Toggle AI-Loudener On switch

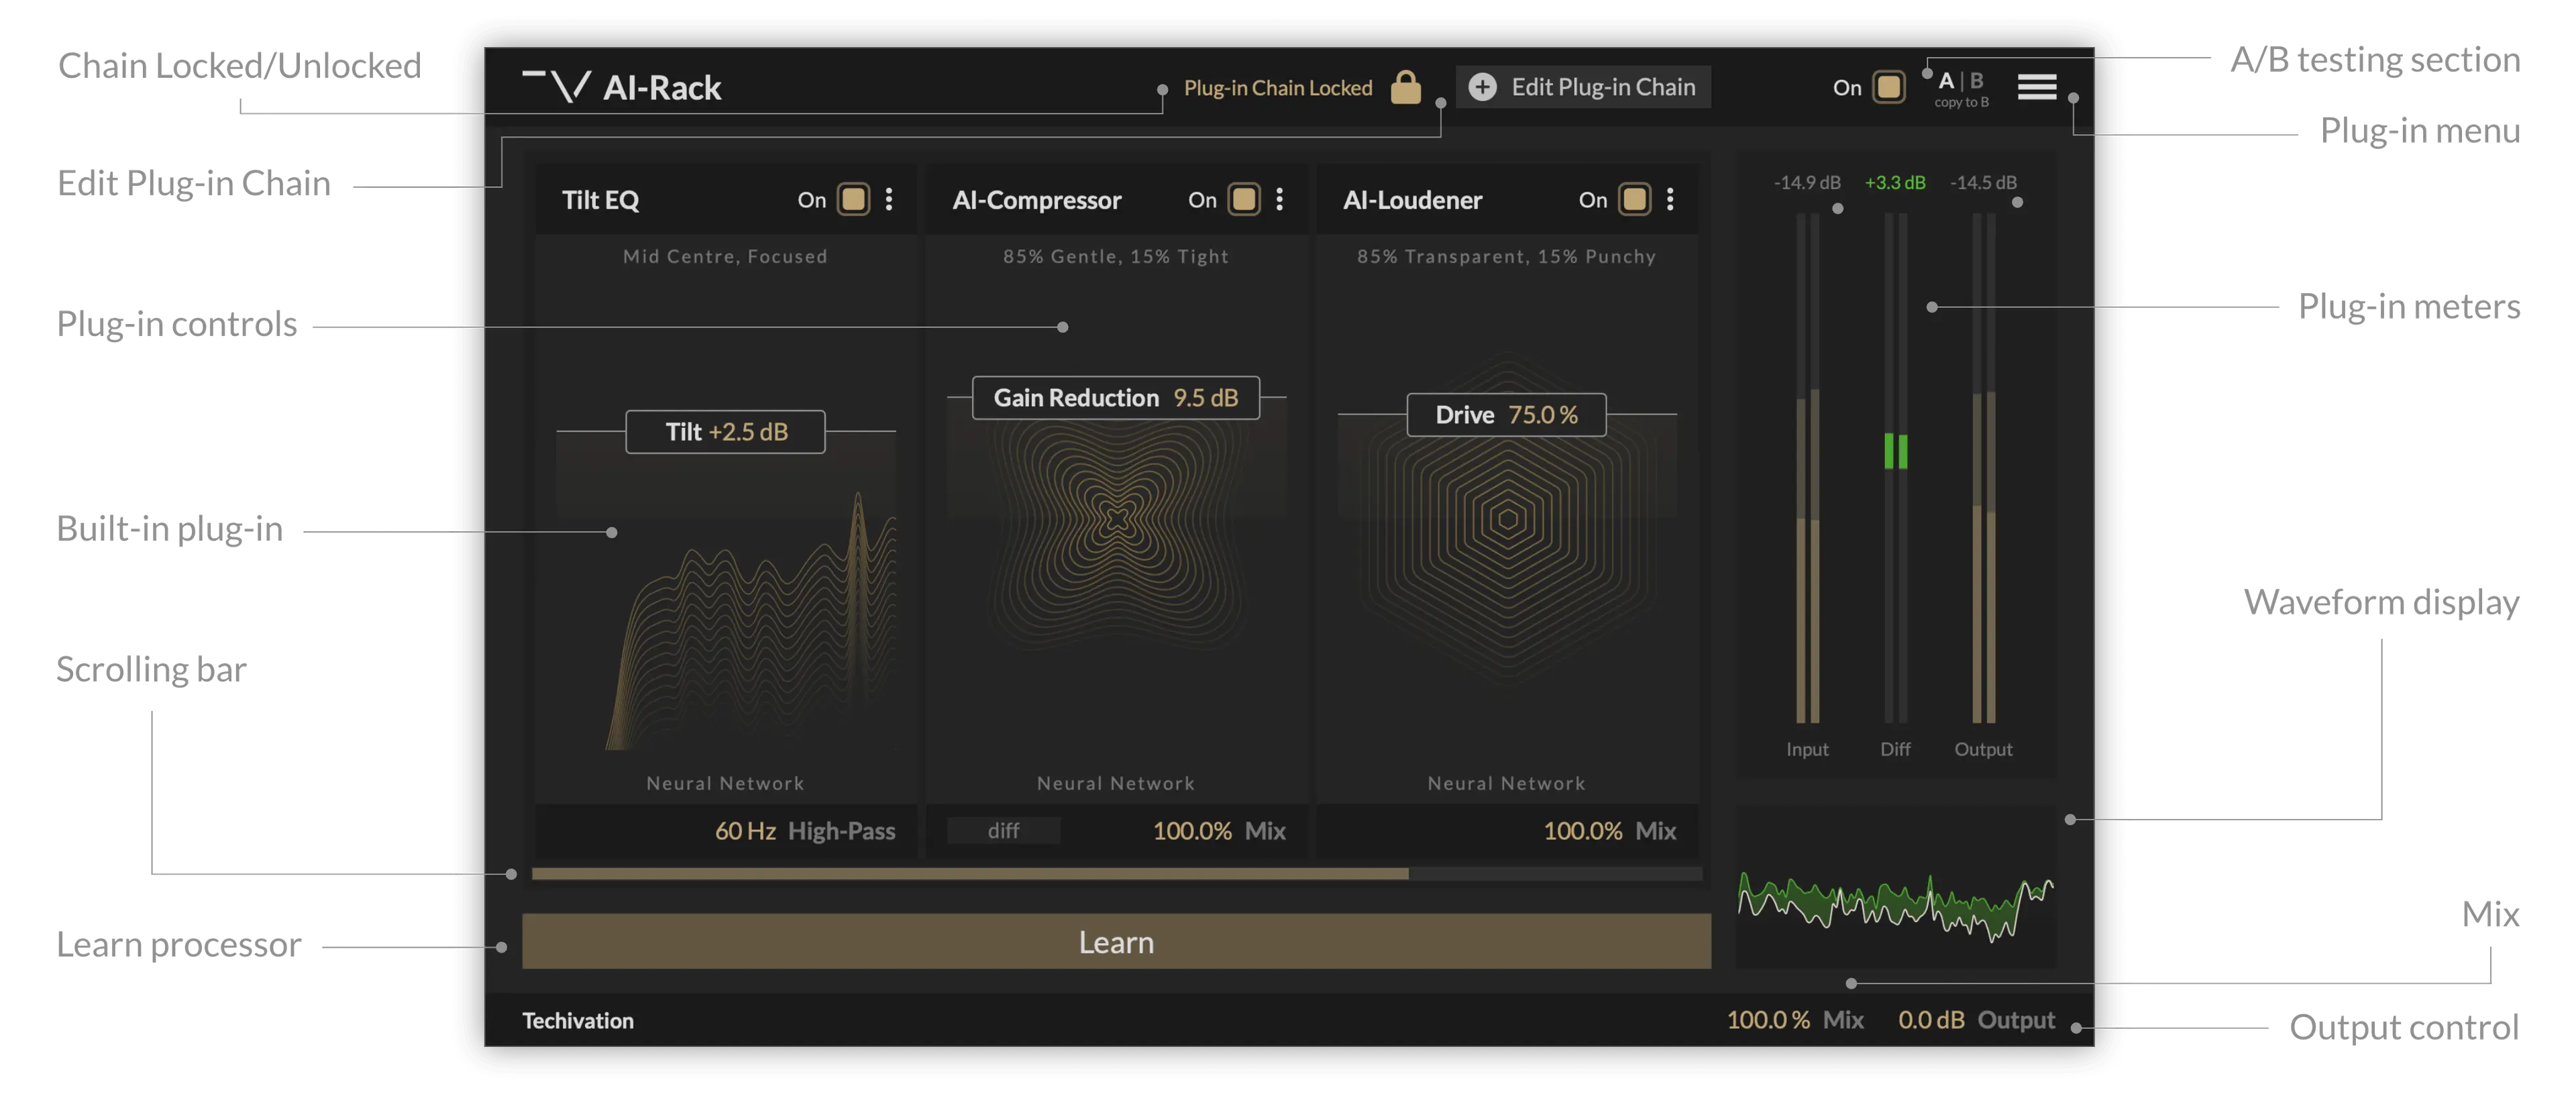pos(1634,199)
